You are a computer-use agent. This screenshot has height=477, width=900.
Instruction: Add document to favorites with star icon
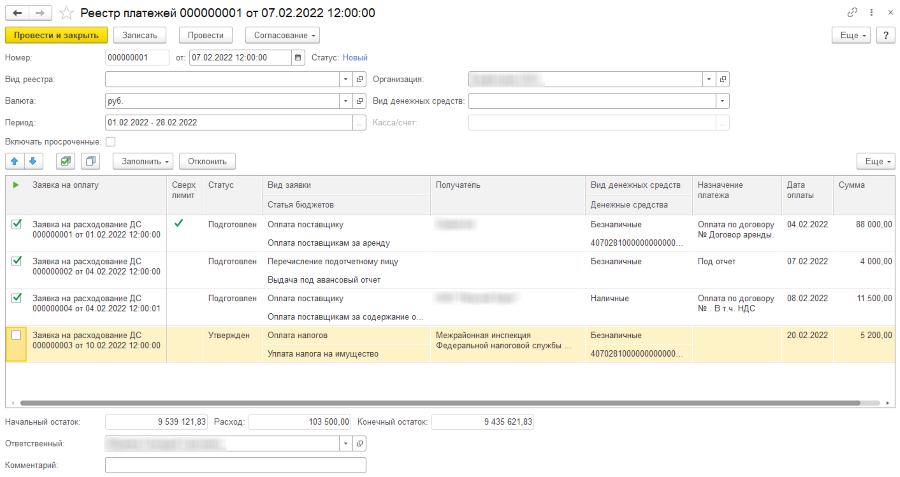tap(67, 13)
